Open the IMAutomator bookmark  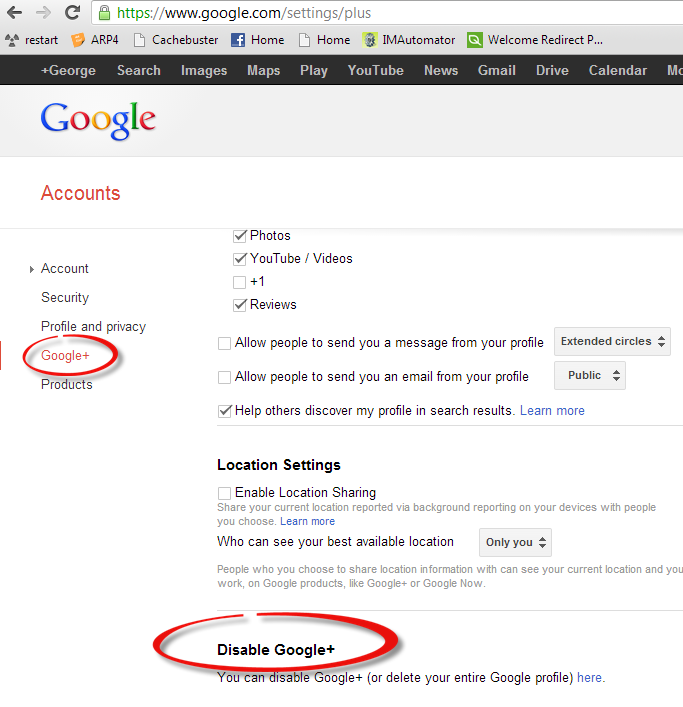(409, 40)
